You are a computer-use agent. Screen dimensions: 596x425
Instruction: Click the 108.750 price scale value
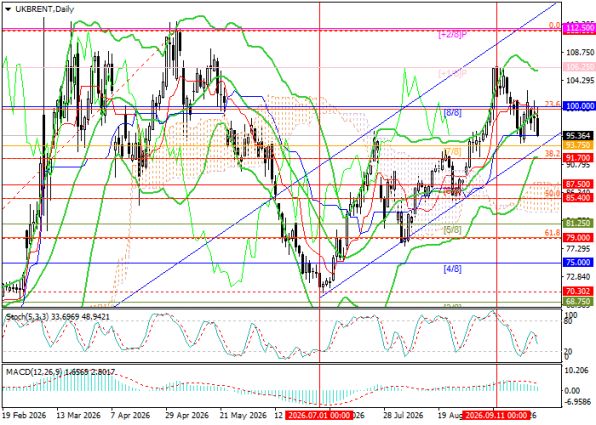pos(579,52)
